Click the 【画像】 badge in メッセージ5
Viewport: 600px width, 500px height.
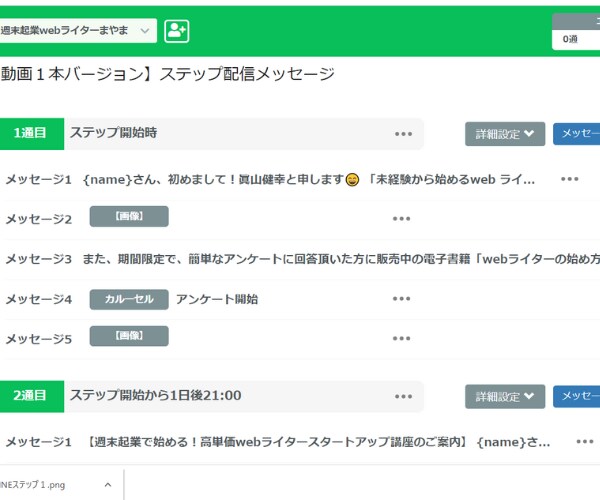click(x=129, y=336)
